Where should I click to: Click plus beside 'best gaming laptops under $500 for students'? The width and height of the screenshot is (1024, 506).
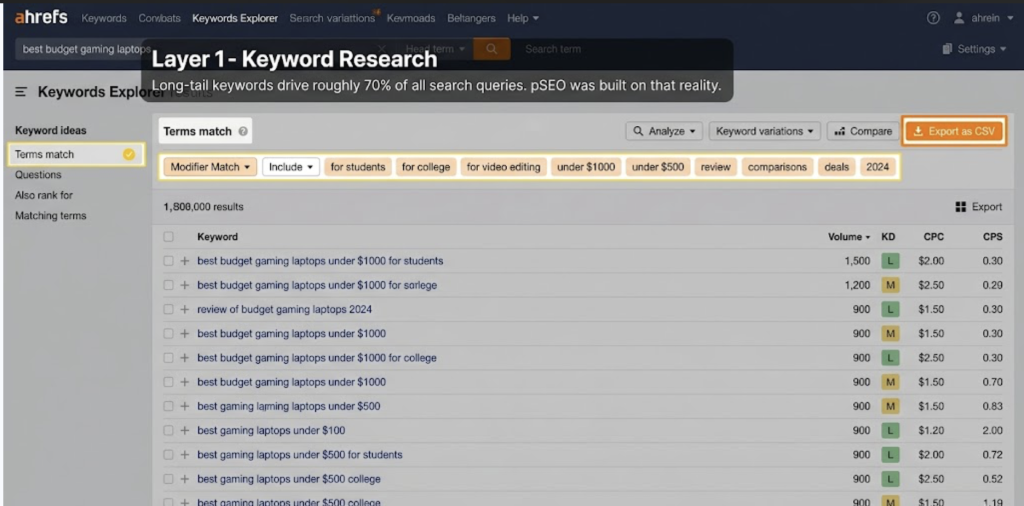point(185,455)
